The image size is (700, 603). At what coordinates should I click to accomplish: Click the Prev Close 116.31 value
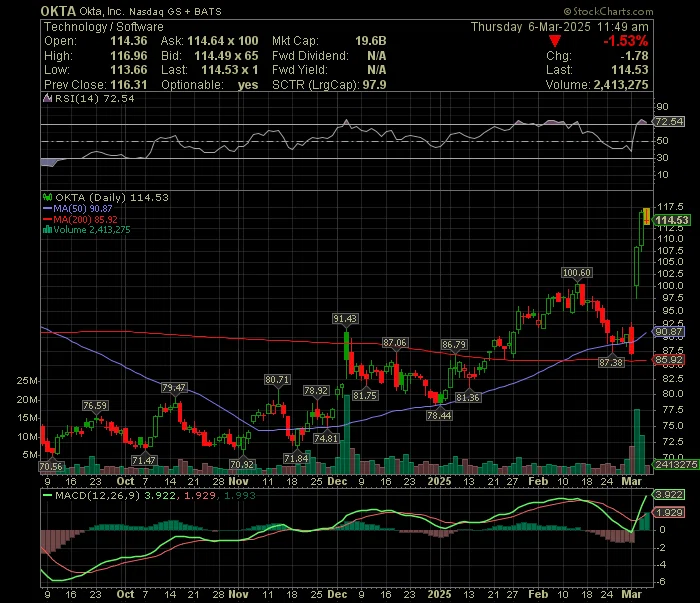click(x=129, y=85)
